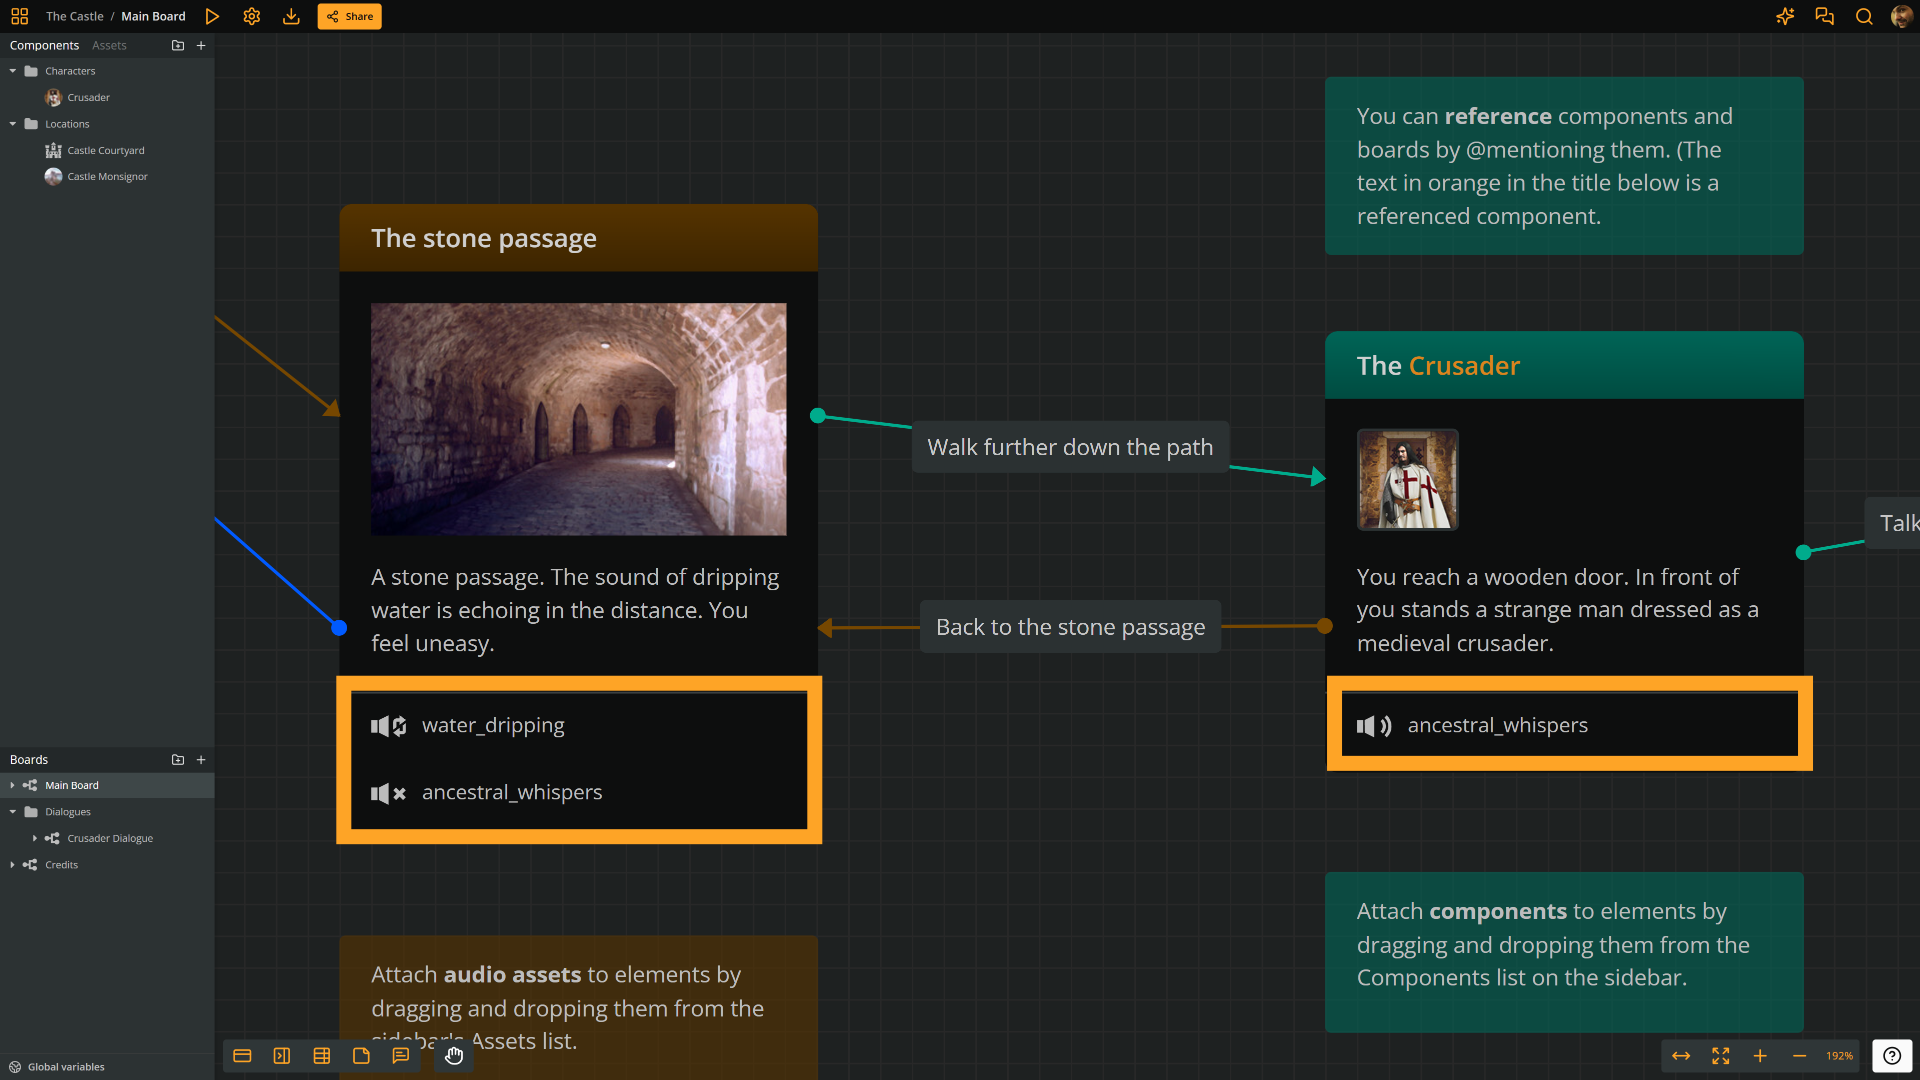Click the Share button
1920x1080 pixels.
pyautogui.click(x=349, y=16)
